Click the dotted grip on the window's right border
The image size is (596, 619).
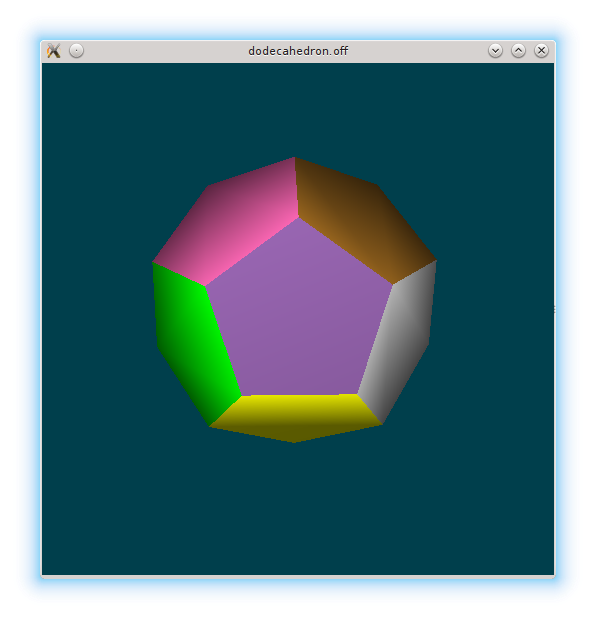coord(555,310)
